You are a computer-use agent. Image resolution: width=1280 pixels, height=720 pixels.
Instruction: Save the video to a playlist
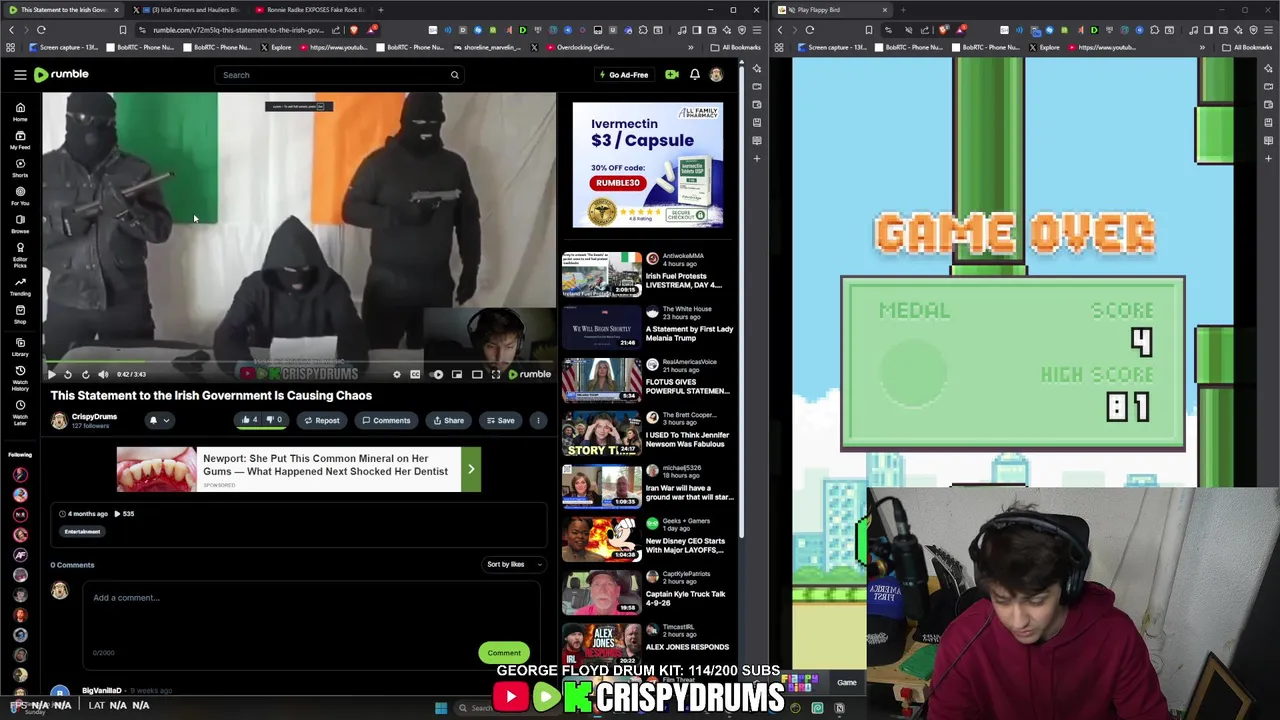(499, 420)
